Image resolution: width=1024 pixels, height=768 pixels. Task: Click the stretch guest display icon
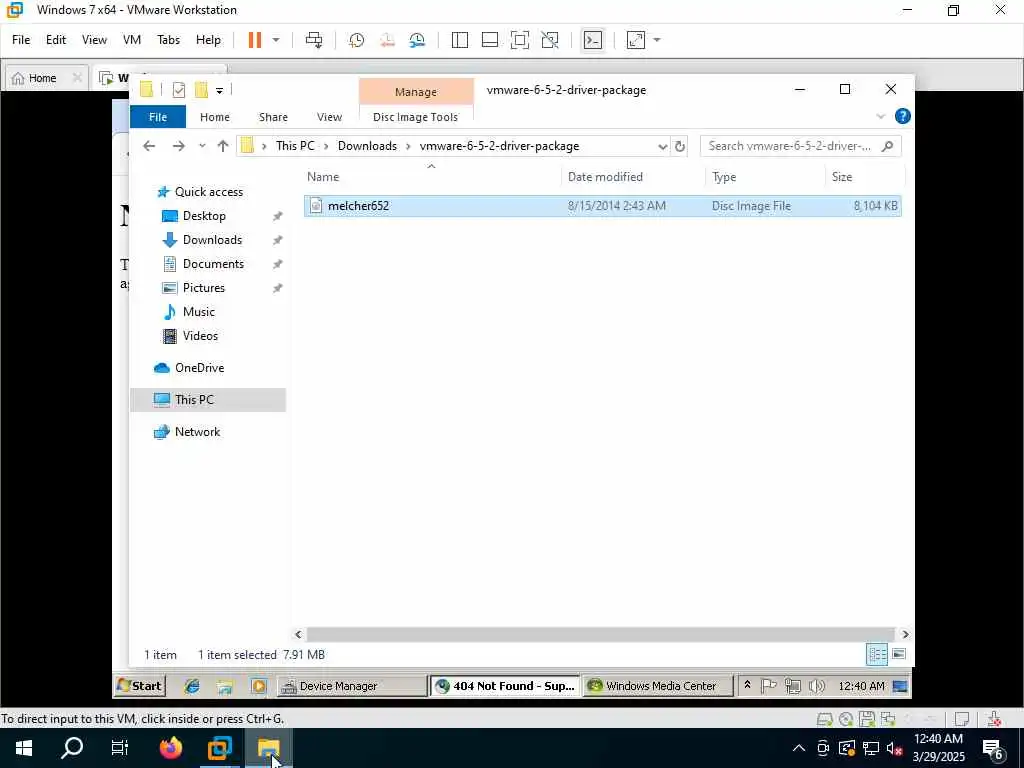pyautogui.click(x=635, y=40)
